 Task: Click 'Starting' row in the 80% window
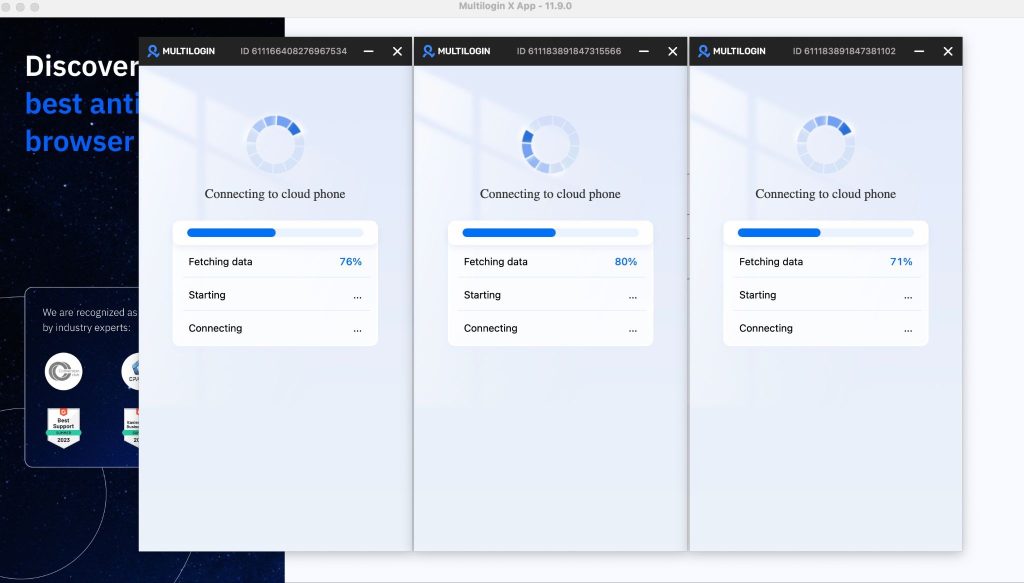(551, 295)
